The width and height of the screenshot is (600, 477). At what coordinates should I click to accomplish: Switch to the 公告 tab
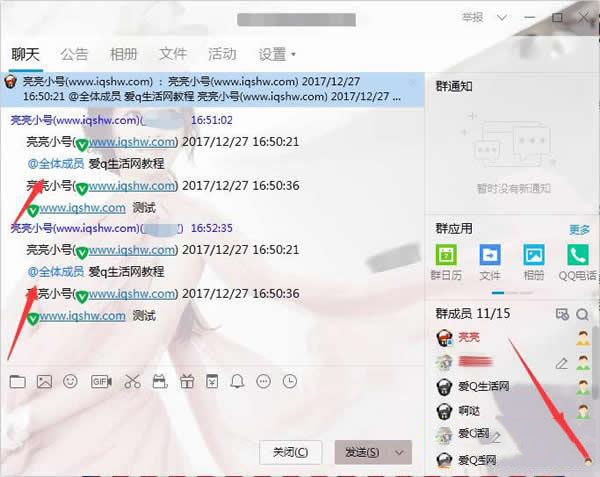click(x=74, y=54)
